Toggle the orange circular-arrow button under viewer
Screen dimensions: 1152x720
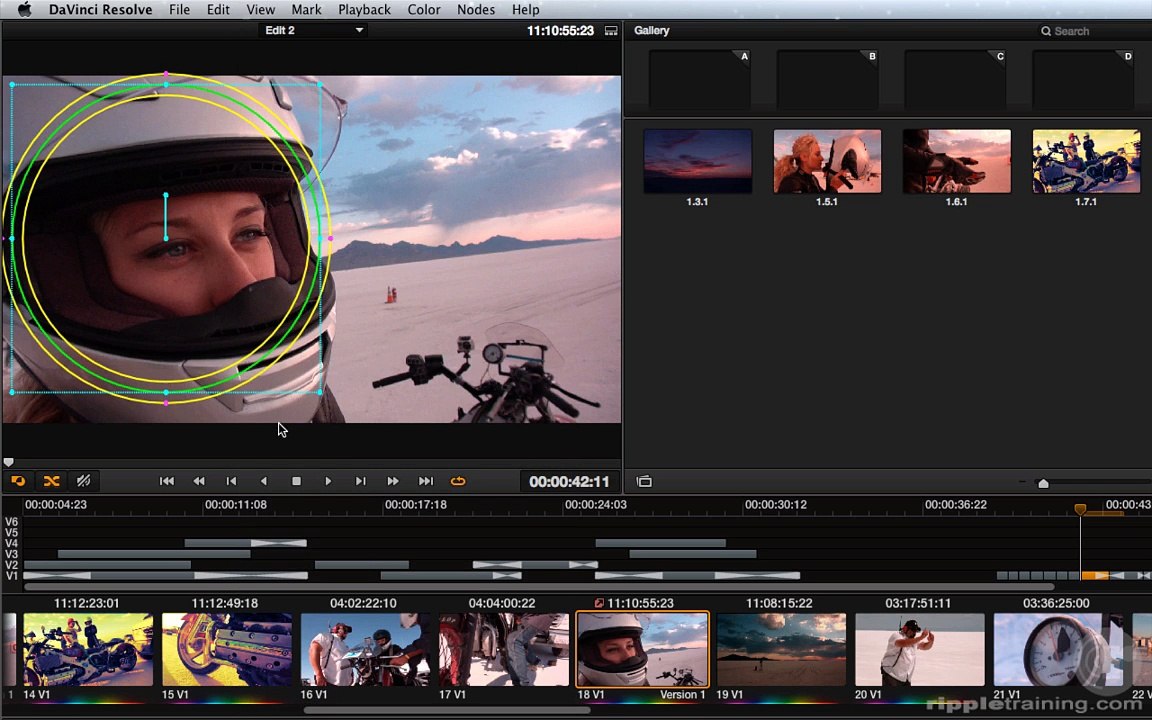18,481
